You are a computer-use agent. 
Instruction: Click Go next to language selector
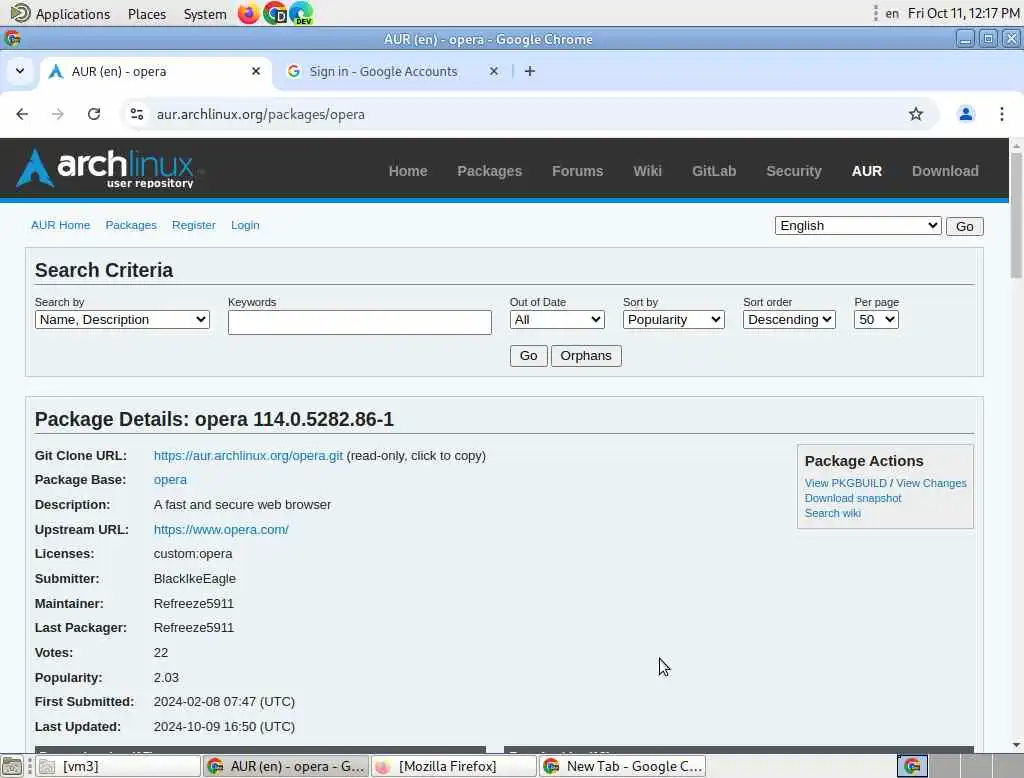tap(965, 226)
